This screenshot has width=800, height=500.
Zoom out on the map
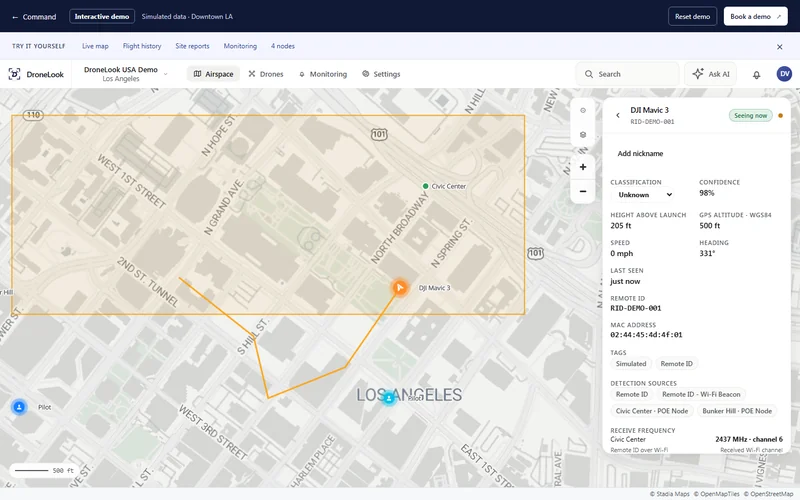pyautogui.click(x=583, y=191)
